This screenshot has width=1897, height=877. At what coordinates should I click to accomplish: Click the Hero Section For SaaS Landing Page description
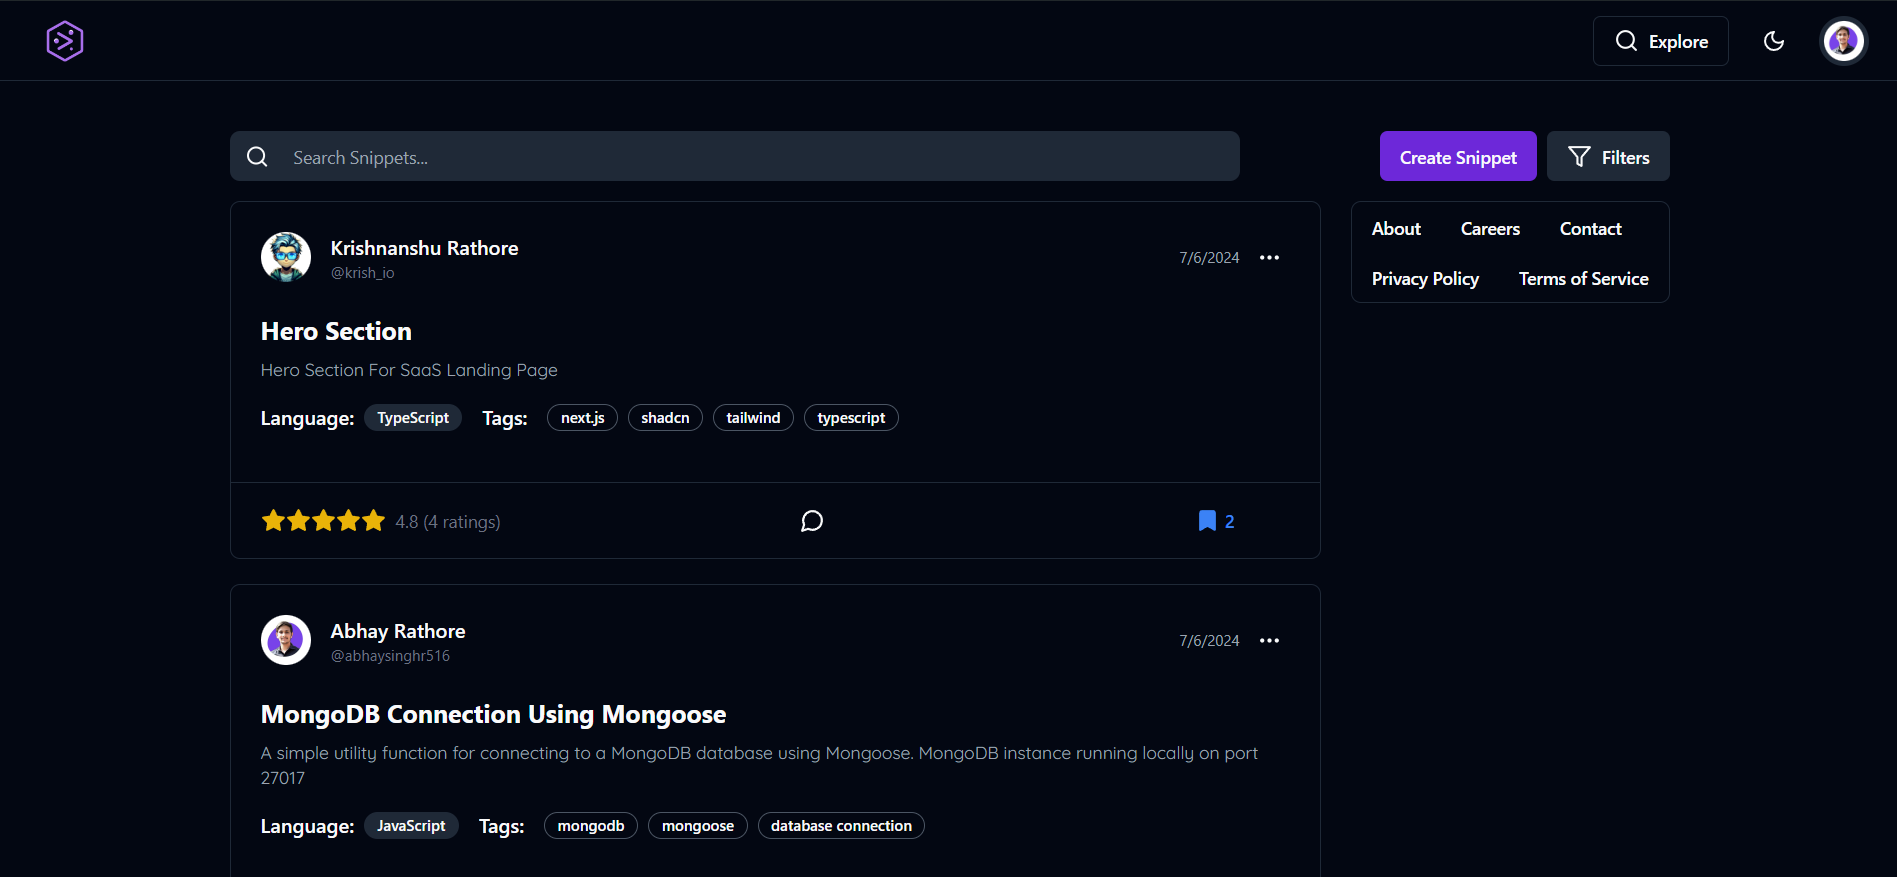pyautogui.click(x=409, y=370)
